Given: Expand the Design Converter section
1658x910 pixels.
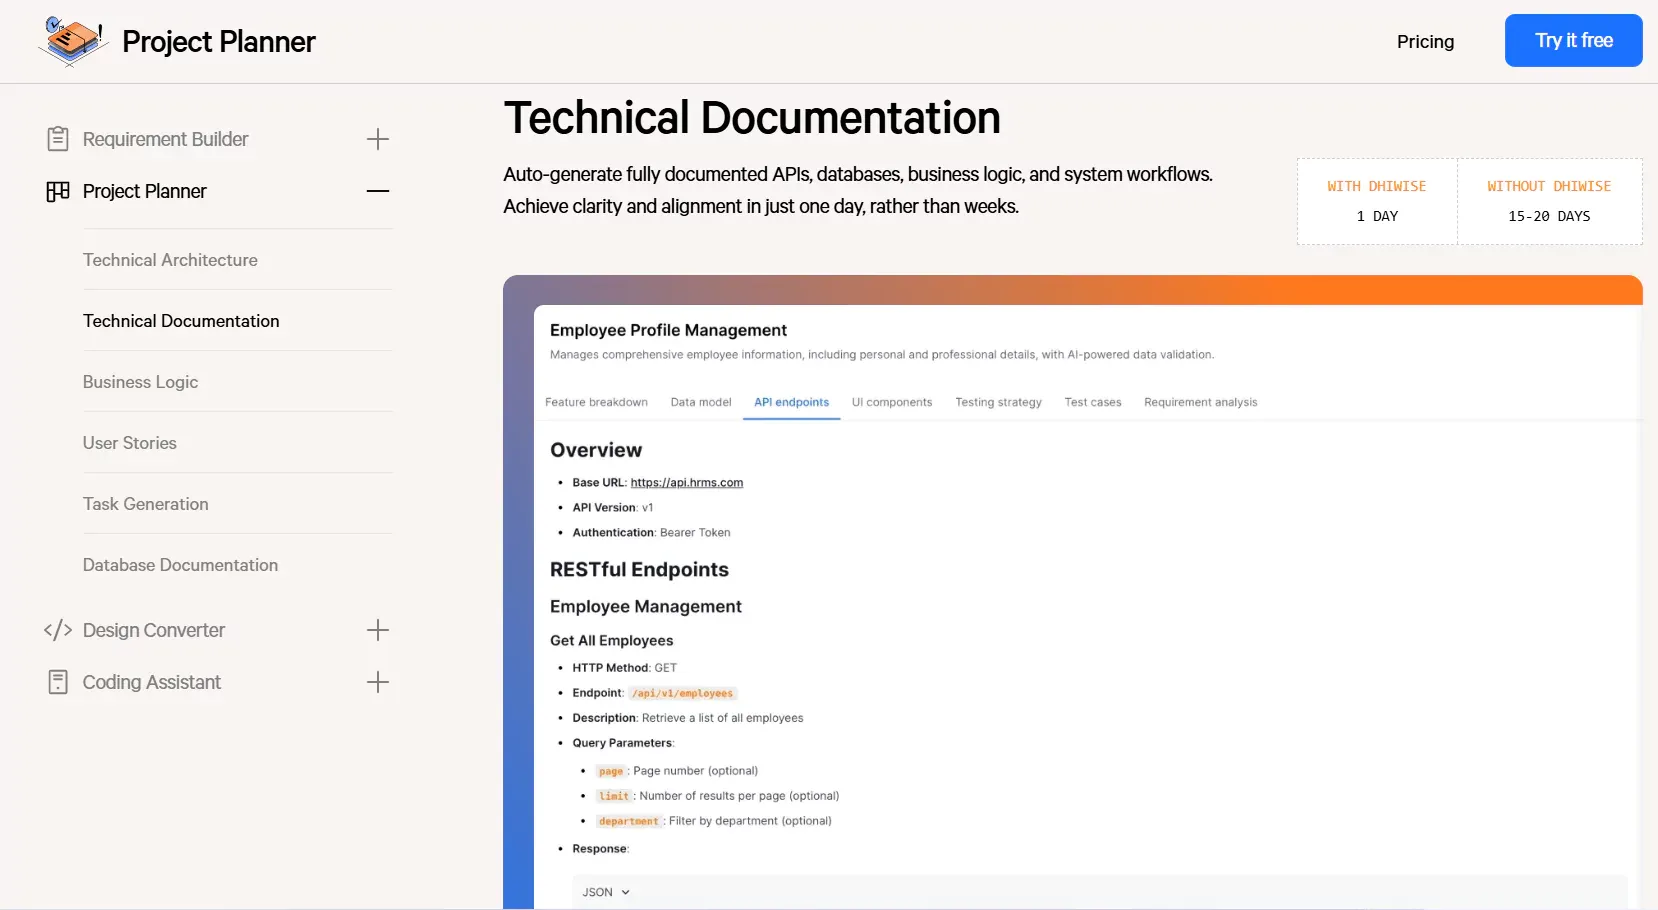Looking at the screenshot, I should click(378, 630).
